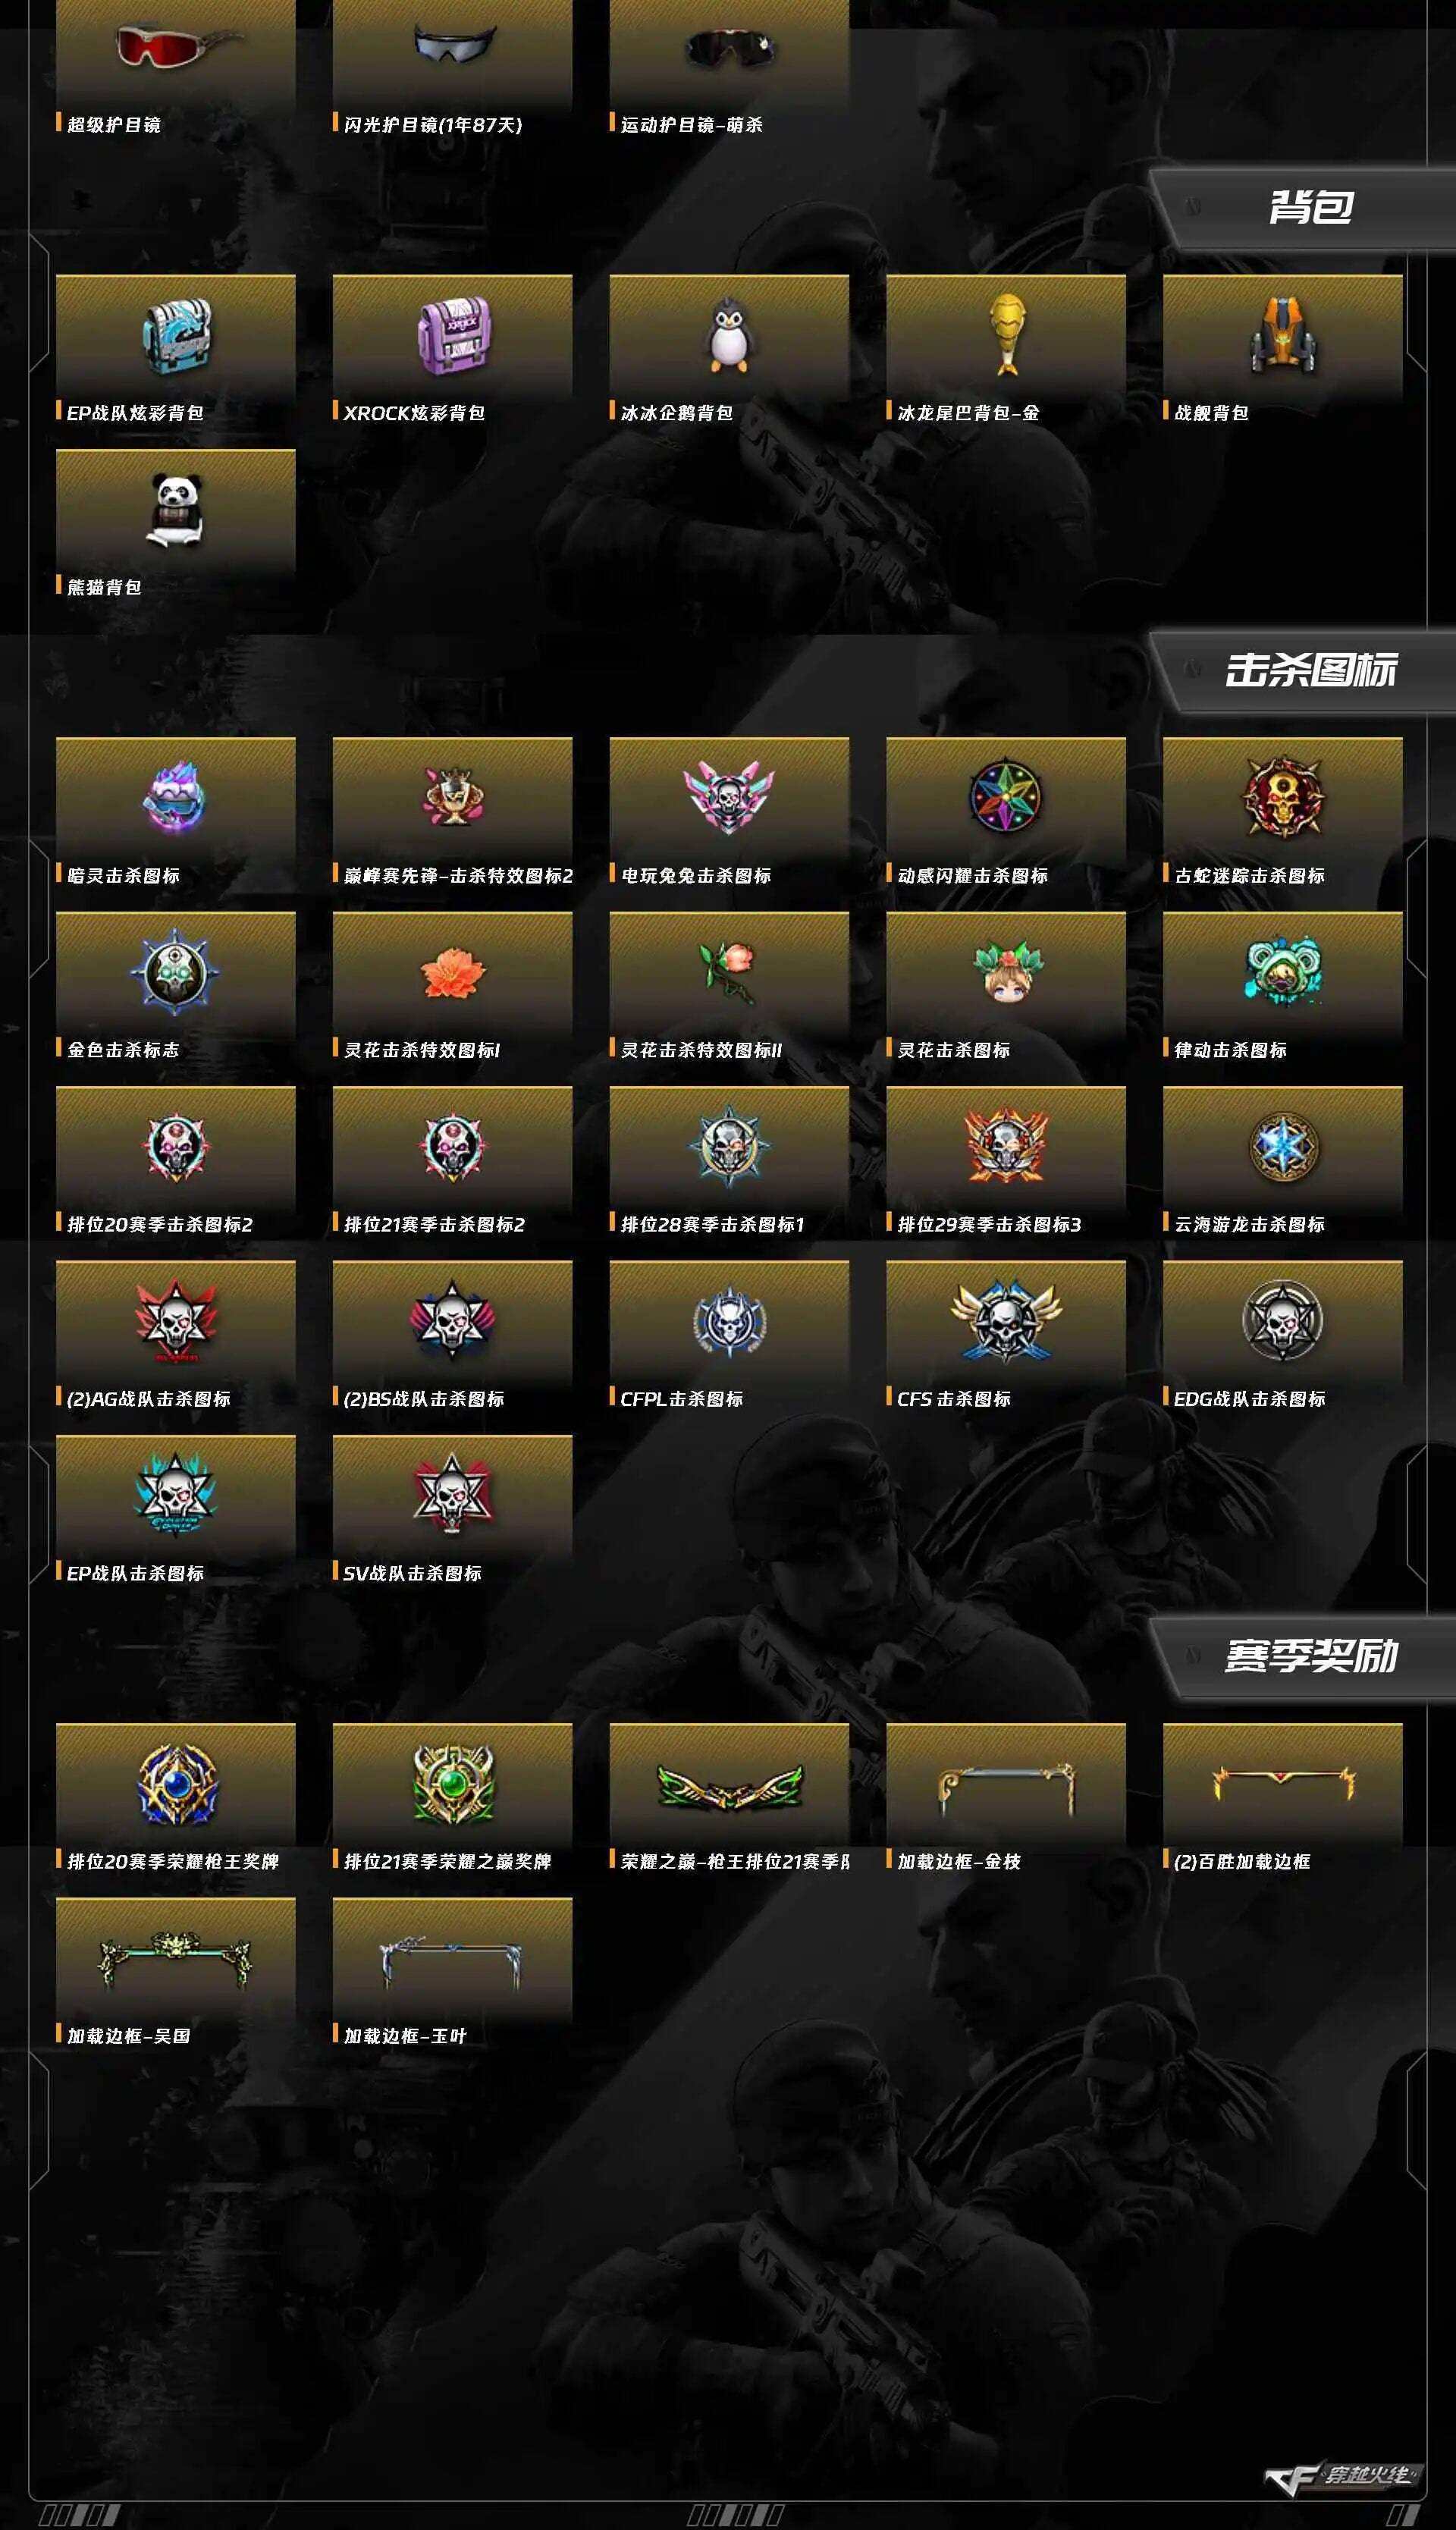Click the 排位21赛季荣耀之巅奖牌 green medal icon
This screenshot has width=1456, height=2530.
tap(453, 1784)
